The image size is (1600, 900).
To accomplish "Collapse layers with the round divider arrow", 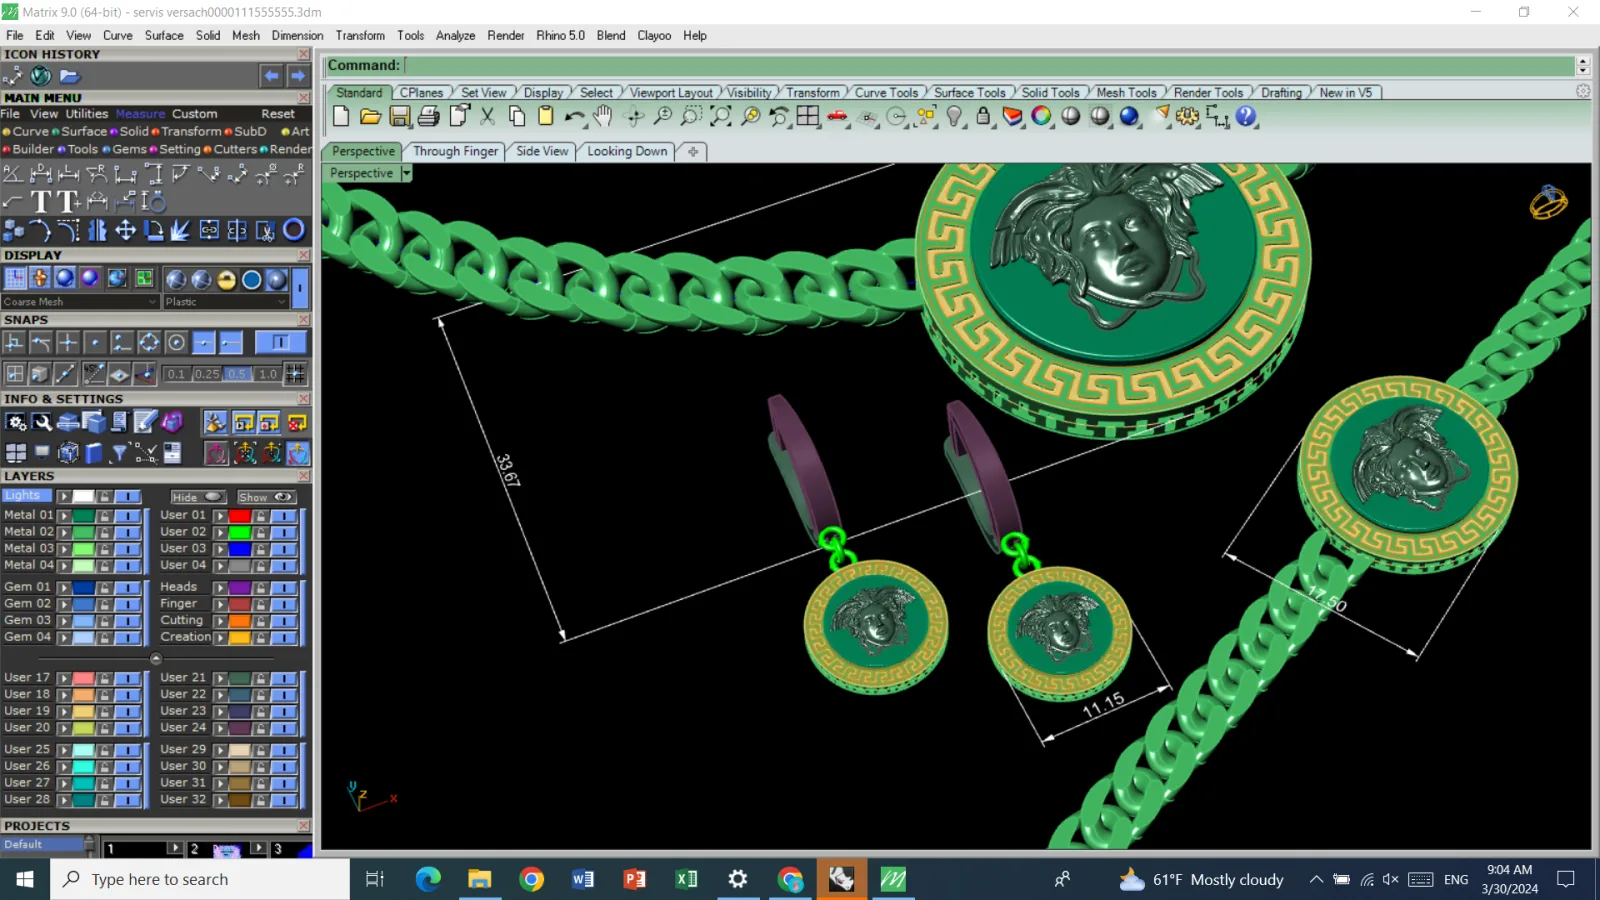I will click(156, 659).
